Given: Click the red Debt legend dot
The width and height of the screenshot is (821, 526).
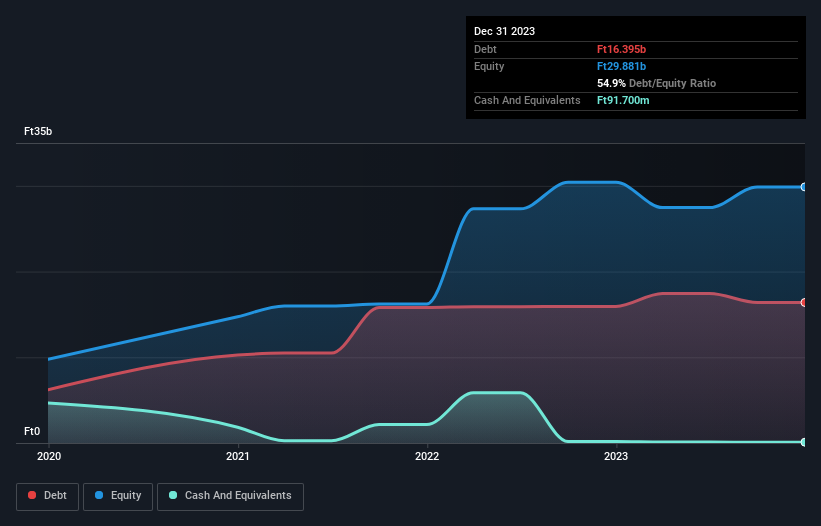Looking at the screenshot, I should pos(32,495).
